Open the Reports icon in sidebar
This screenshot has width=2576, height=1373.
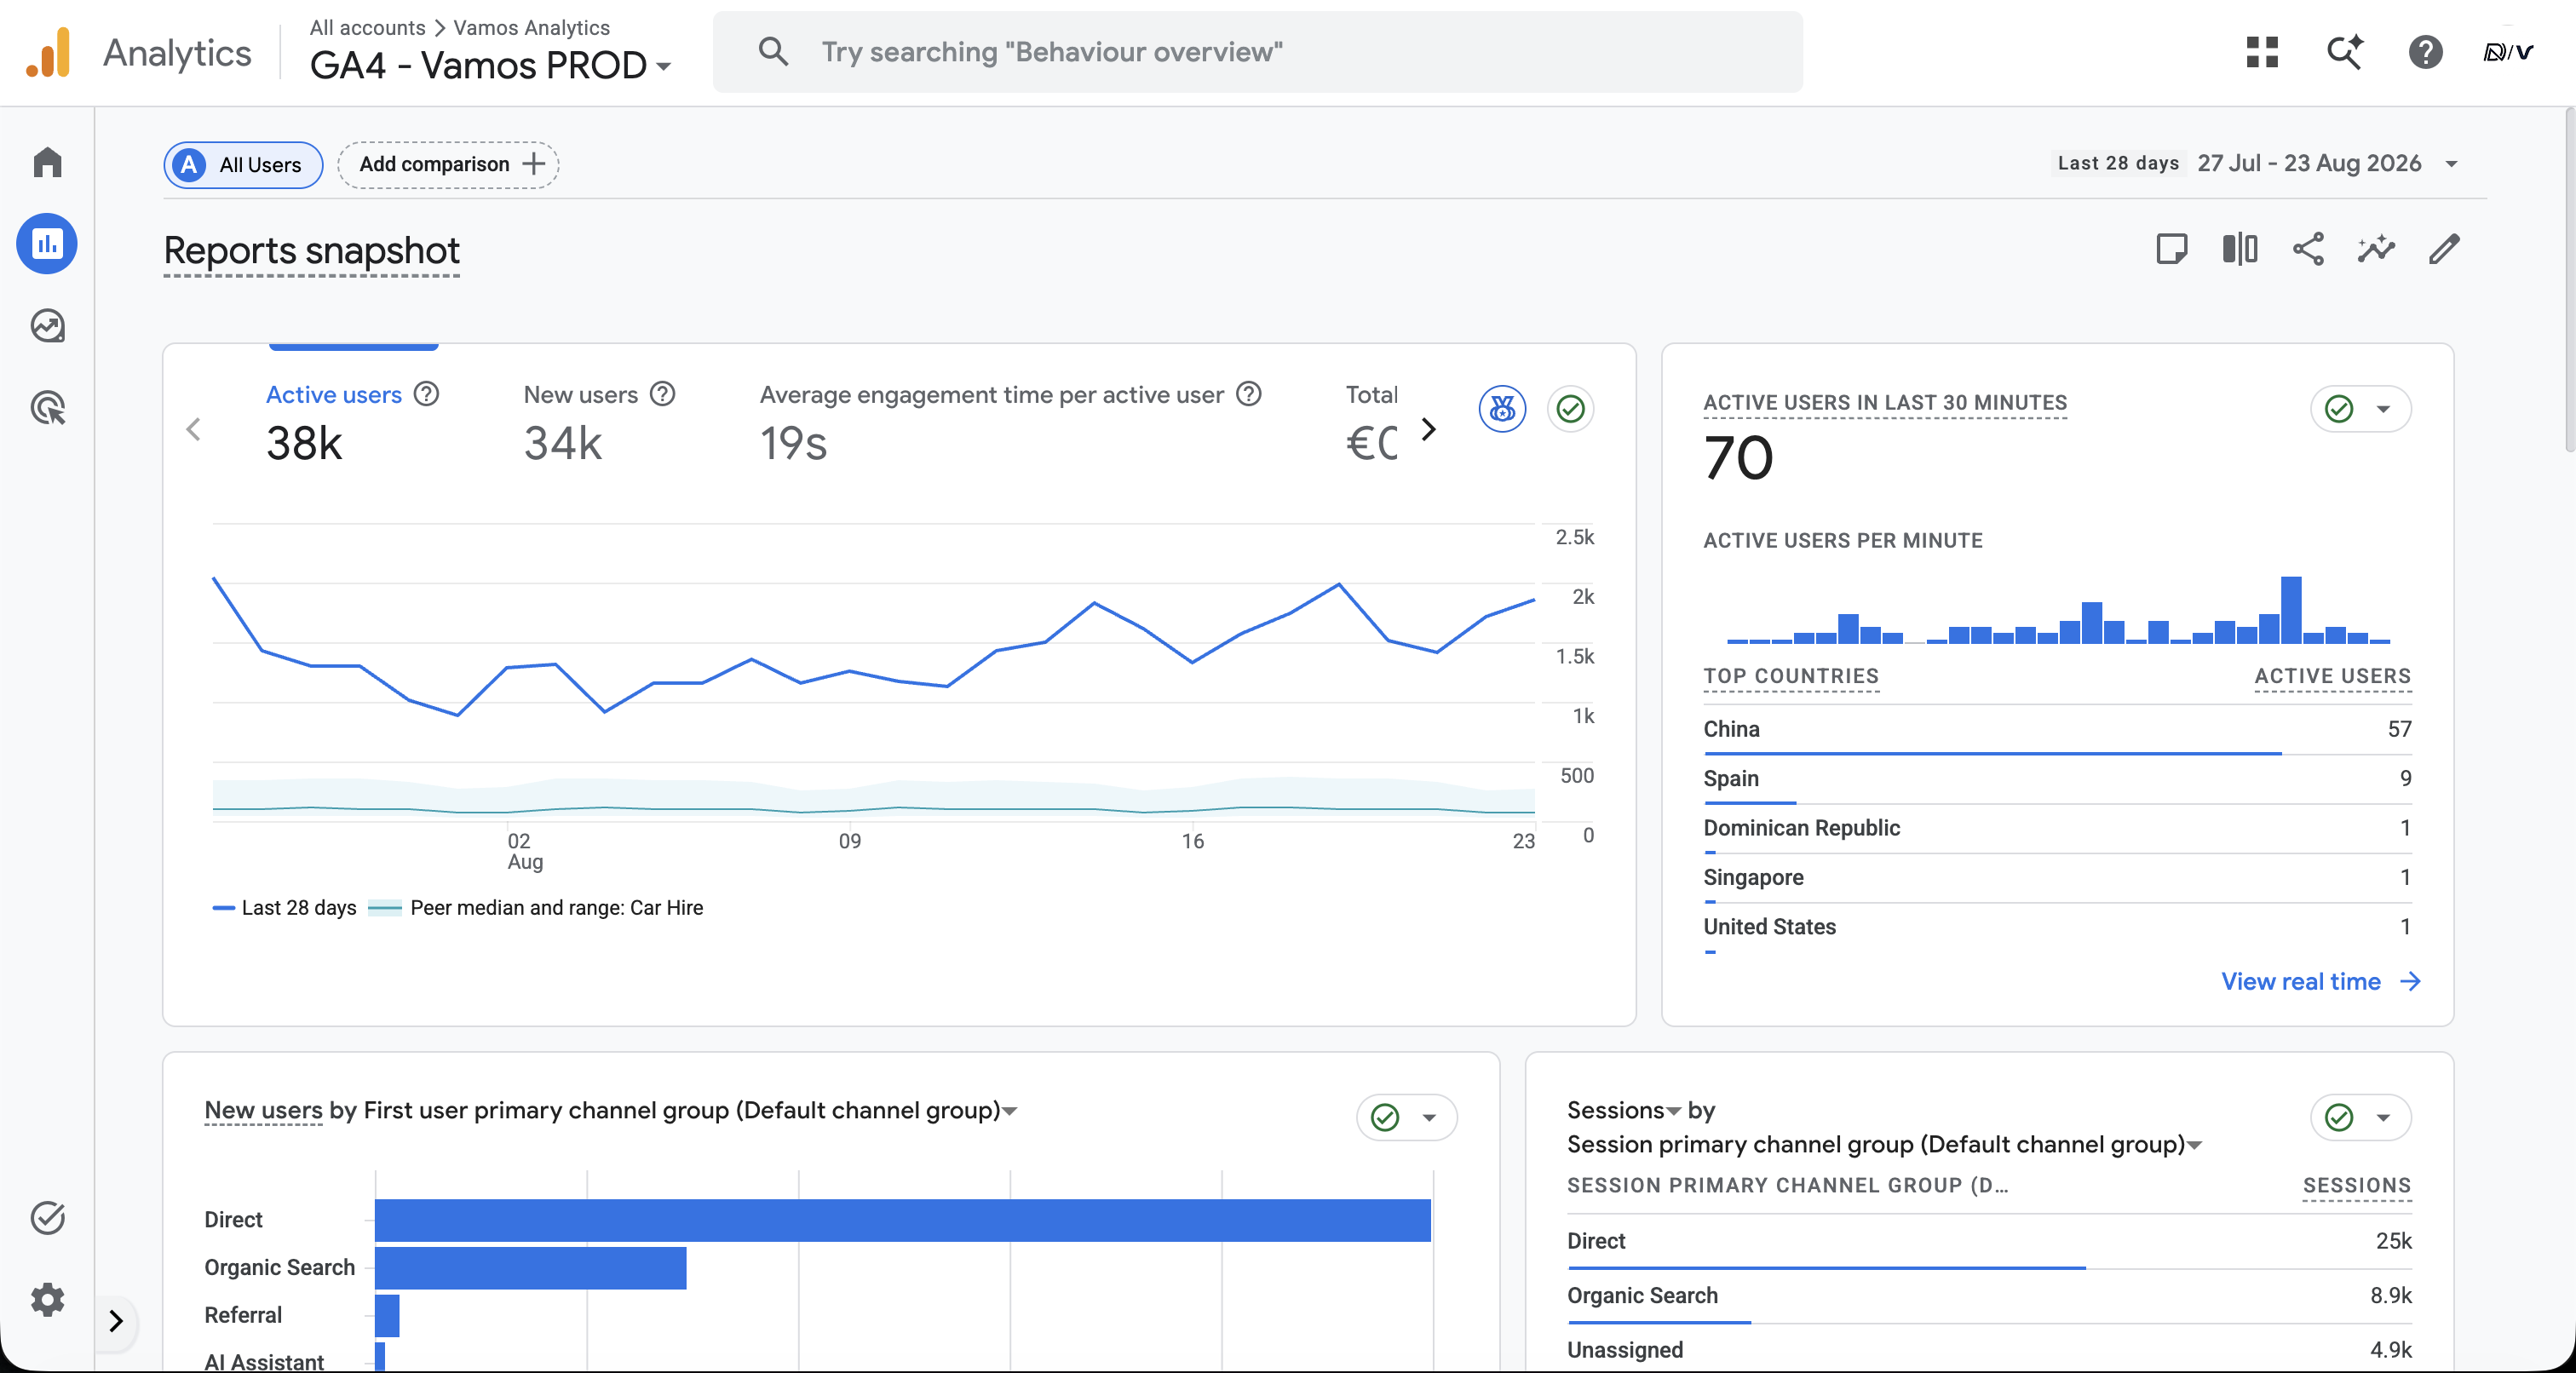pyautogui.click(x=47, y=243)
